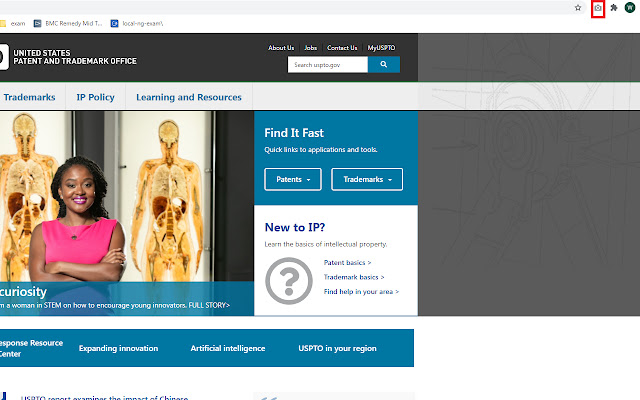Viewport: 640px width, 400px height.
Task: Click the large question mark icon
Action: coord(289,281)
